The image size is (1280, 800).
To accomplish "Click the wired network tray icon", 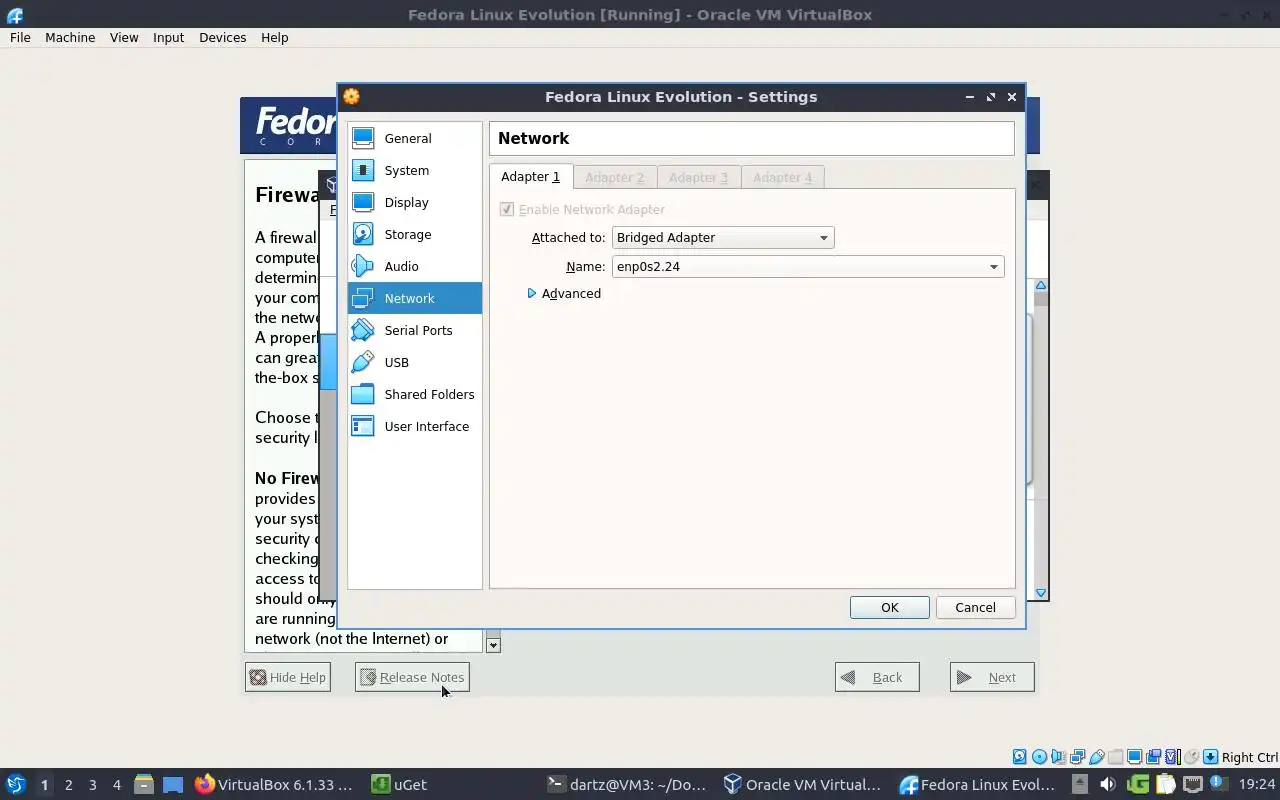I will pyautogui.click(x=1193, y=784).
